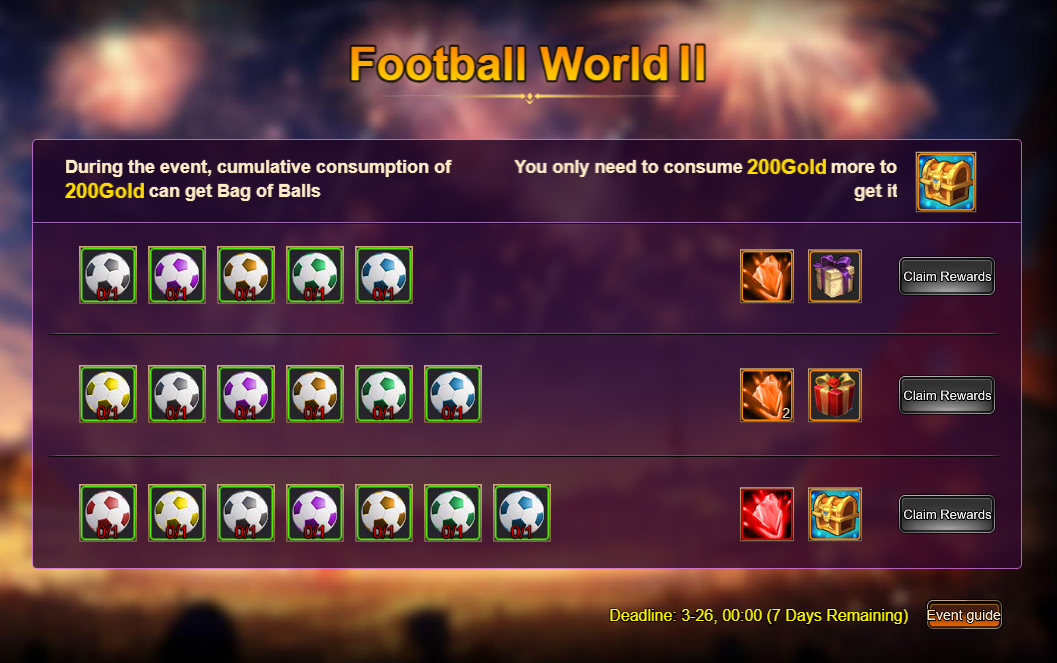
Task: Click the orange crystal with quantity 2
Action: [766, 395]
